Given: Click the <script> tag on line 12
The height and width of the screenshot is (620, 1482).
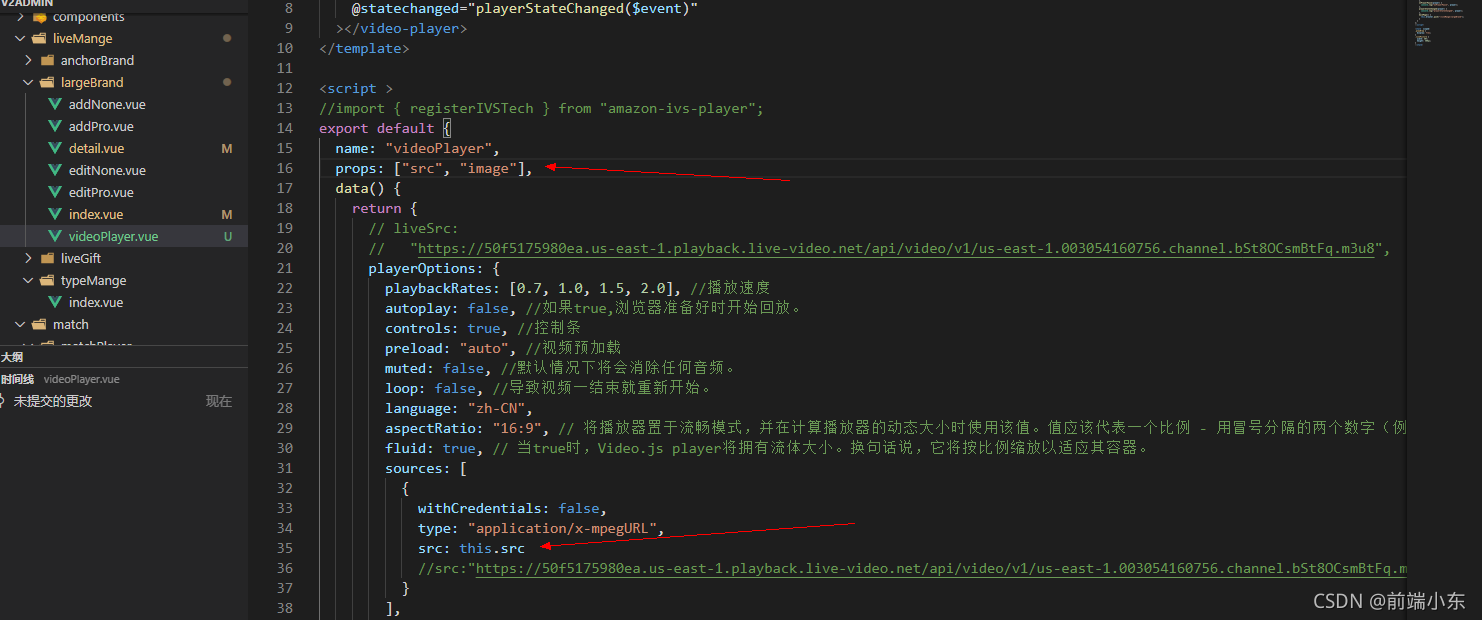Looking at the screenshot, I should (x=356, y=89).
